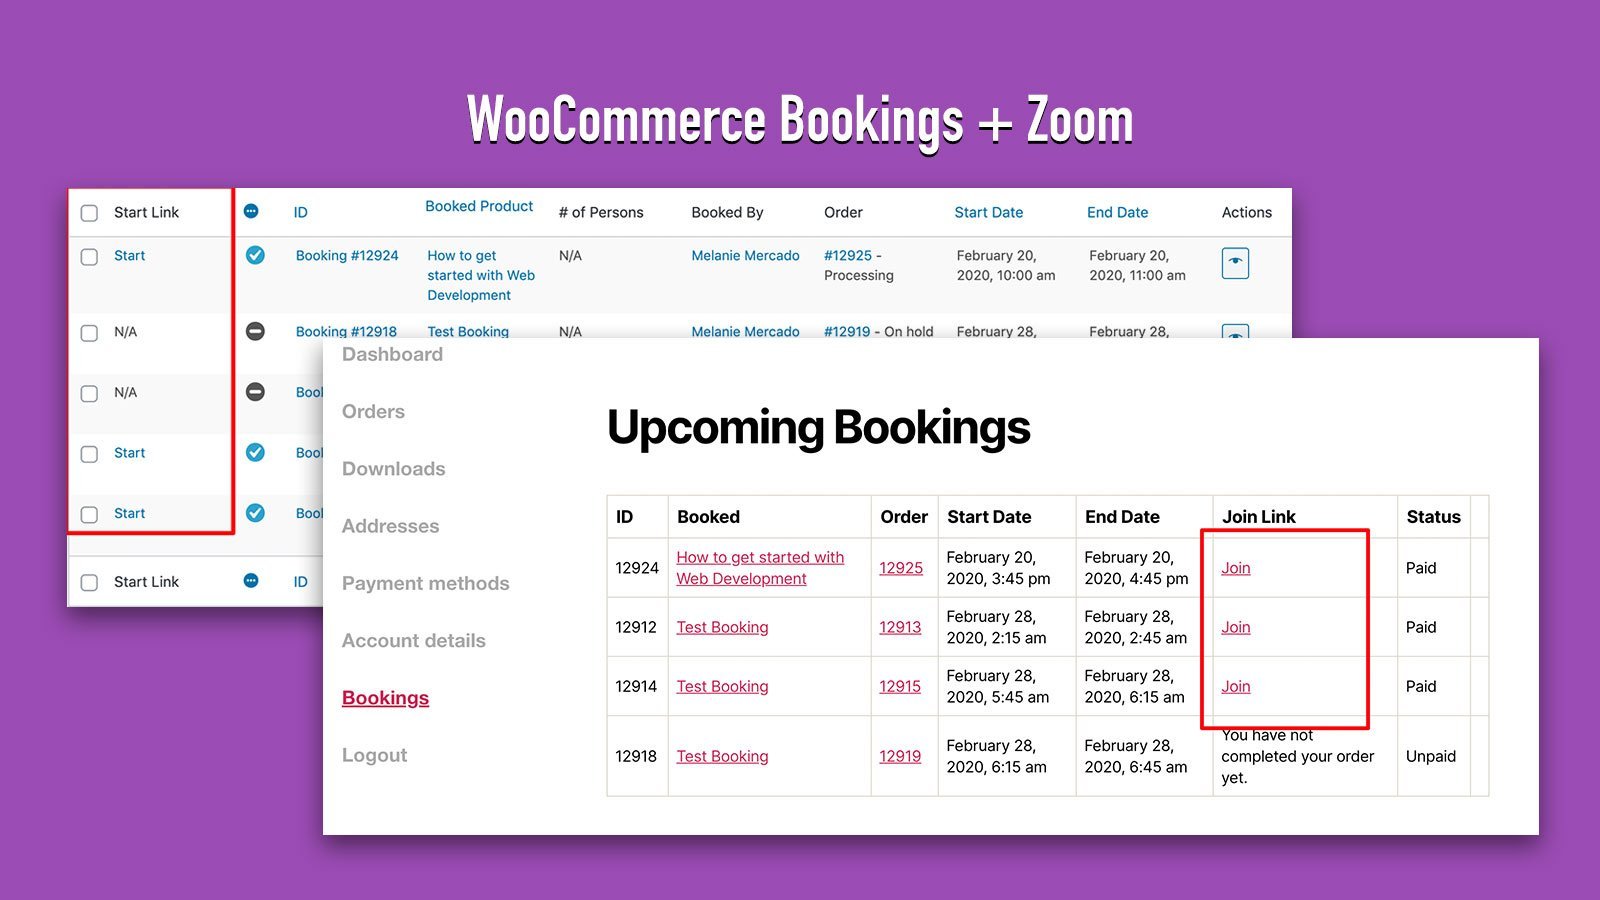Viewport: 1600px width, 900px height.
Task: Open order #12925 in admin table
Action: (848, 255)
